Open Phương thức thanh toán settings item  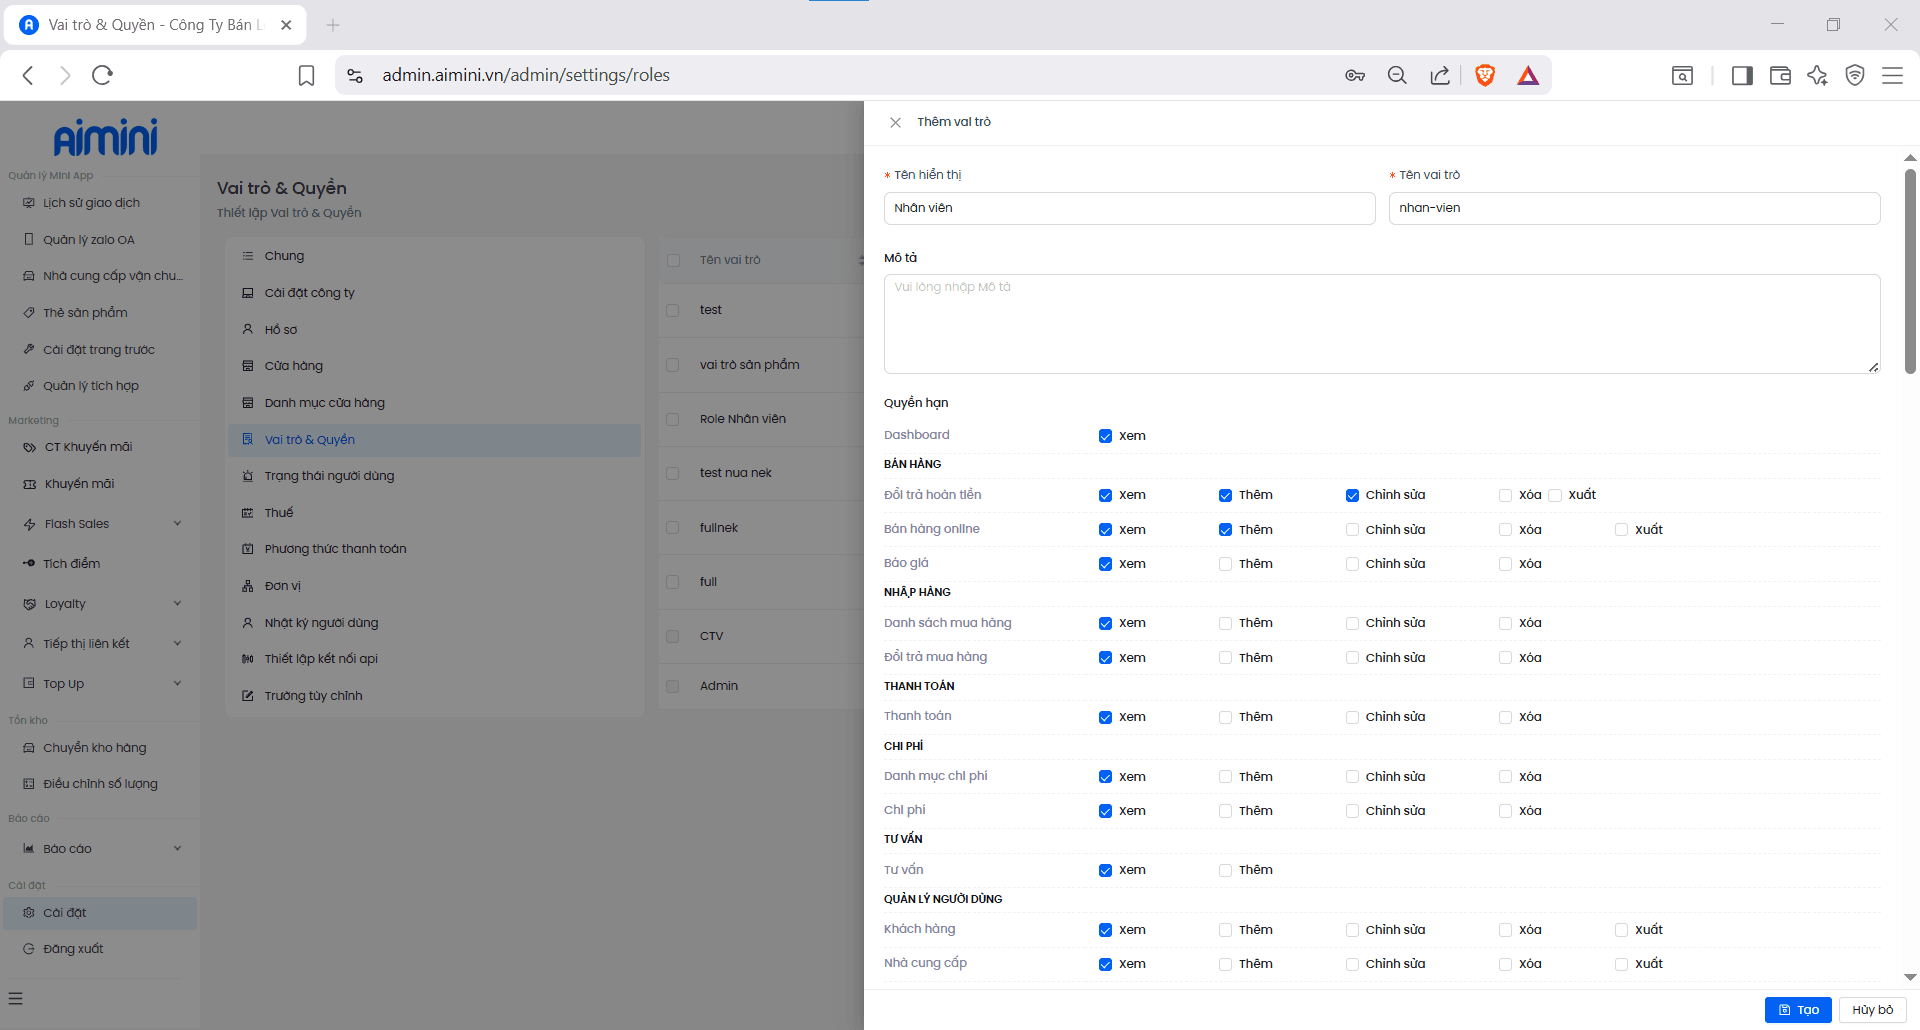coord(335,549)
